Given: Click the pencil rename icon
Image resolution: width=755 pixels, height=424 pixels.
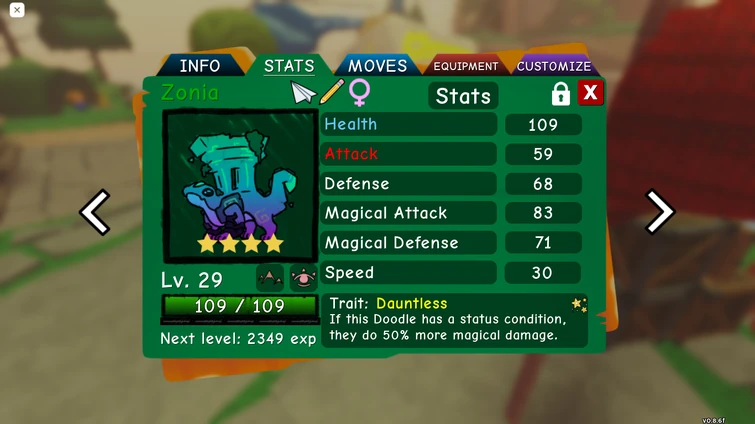Looking at the screenshot, I should pyautogui.click(x=332, y=91).
